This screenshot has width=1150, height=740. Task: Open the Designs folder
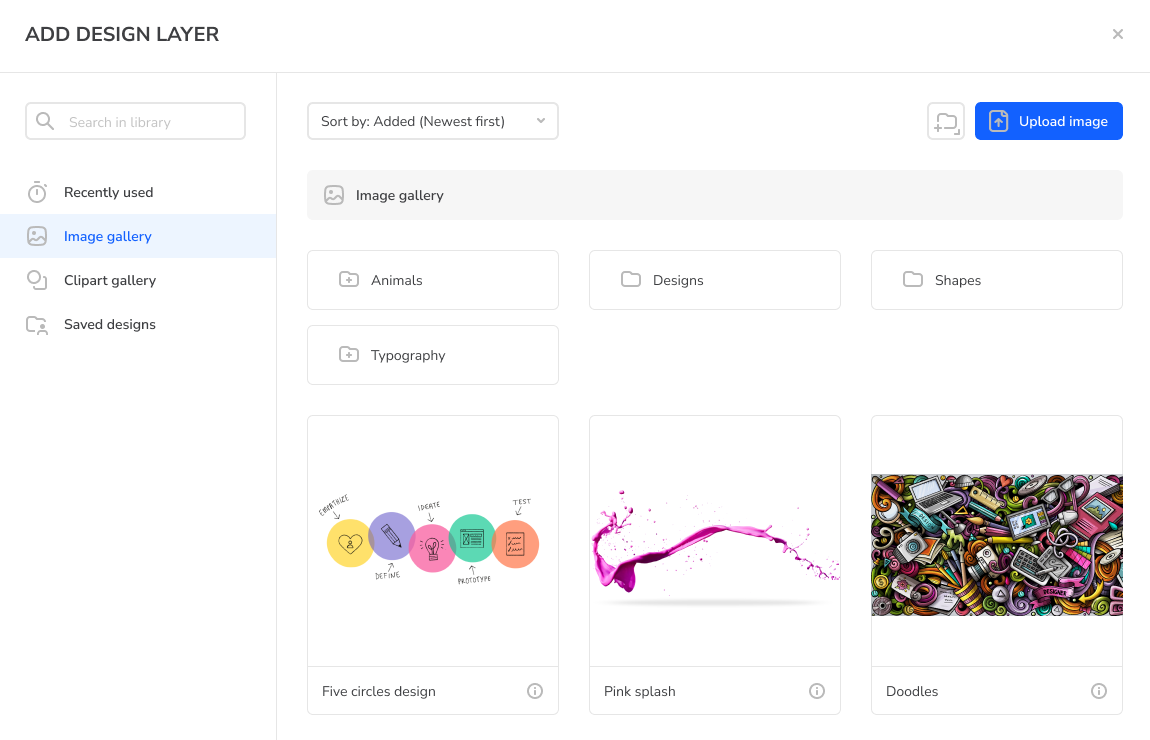[x=714, y=280]
